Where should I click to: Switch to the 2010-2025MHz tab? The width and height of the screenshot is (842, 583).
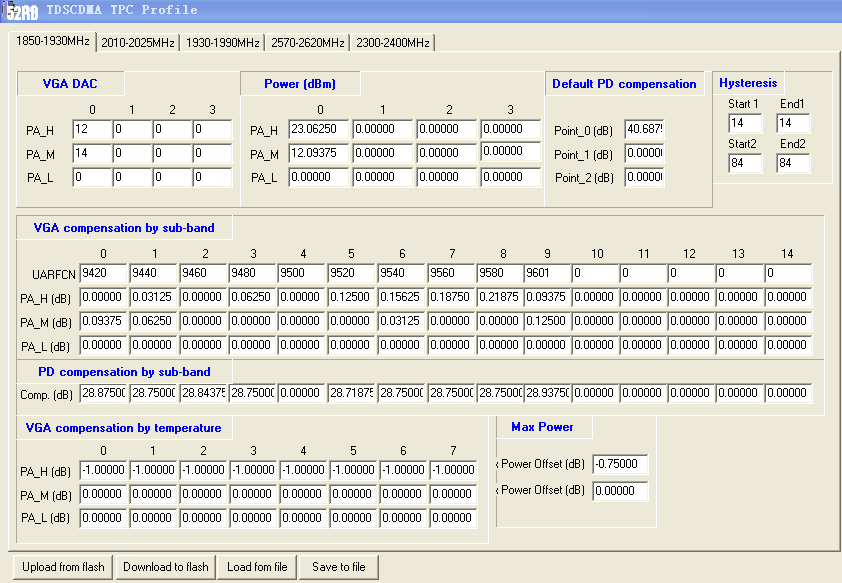138,43
